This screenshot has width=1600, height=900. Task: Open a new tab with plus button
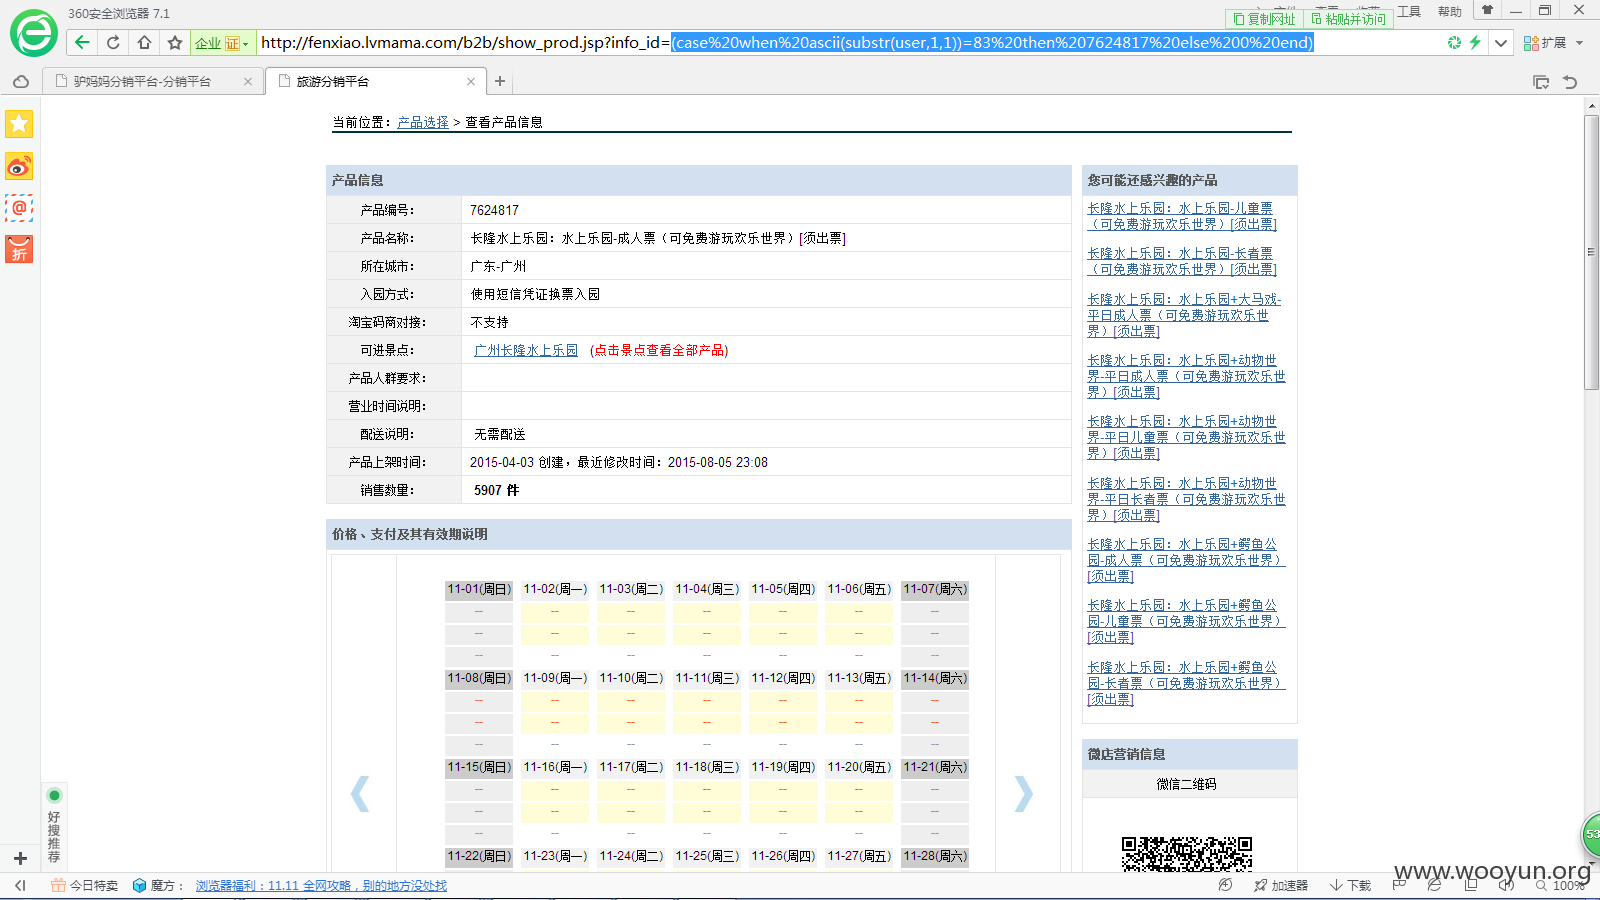pyautogui.click(x=500, y=81)
